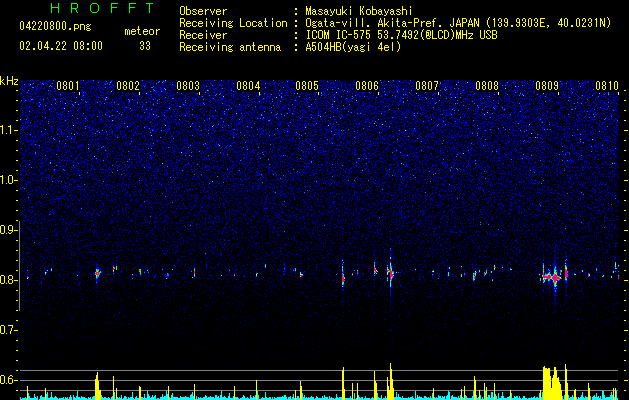Click the Receiver field label

pos(203,35)
